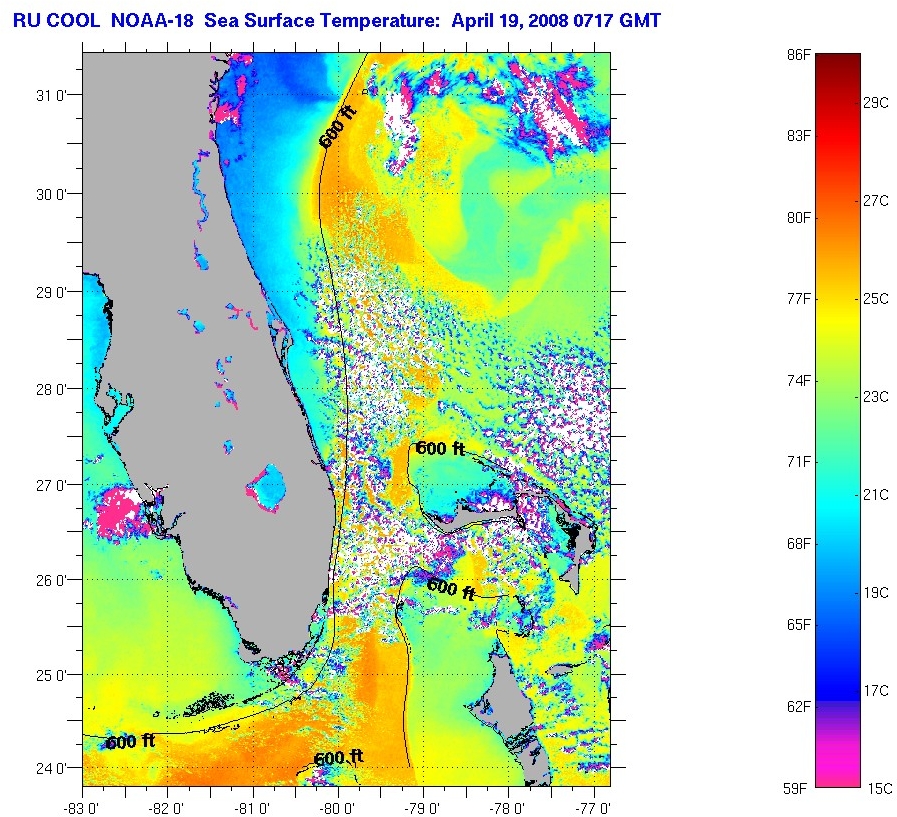The width and height of the screenshot is (897, 817).
Task: Click the '600 ft' label at the bottom near -80°
Action: (x=339, y=758)
